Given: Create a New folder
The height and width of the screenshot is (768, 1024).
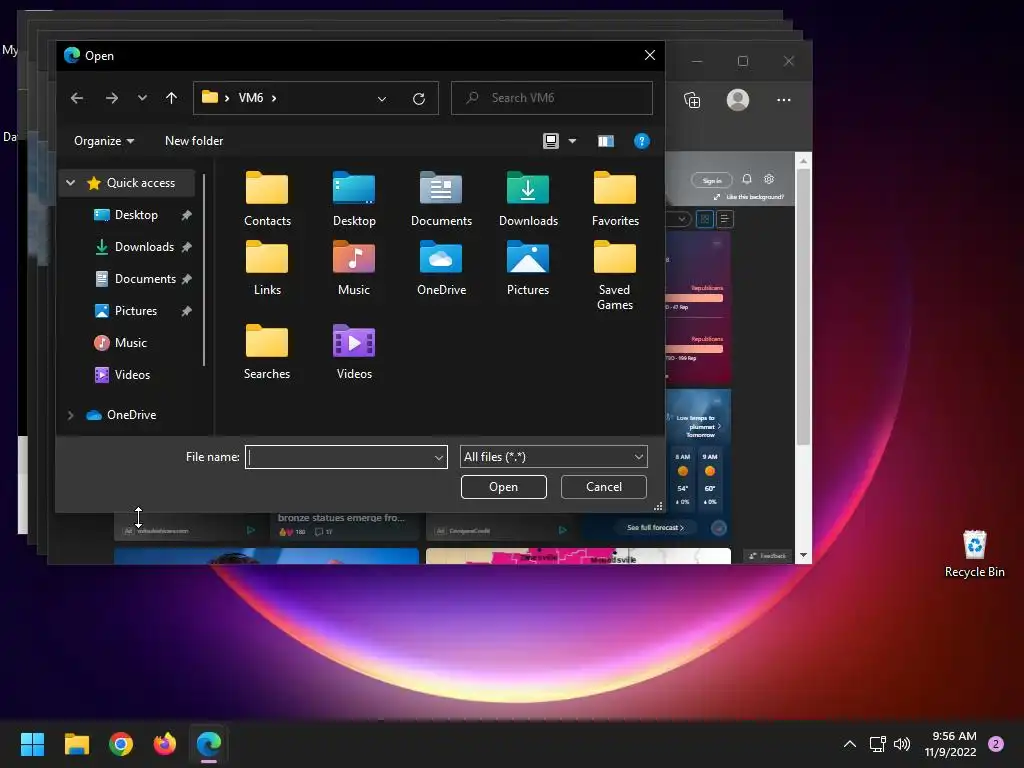Looking at the screenshot, I should (x=194, y=141).
